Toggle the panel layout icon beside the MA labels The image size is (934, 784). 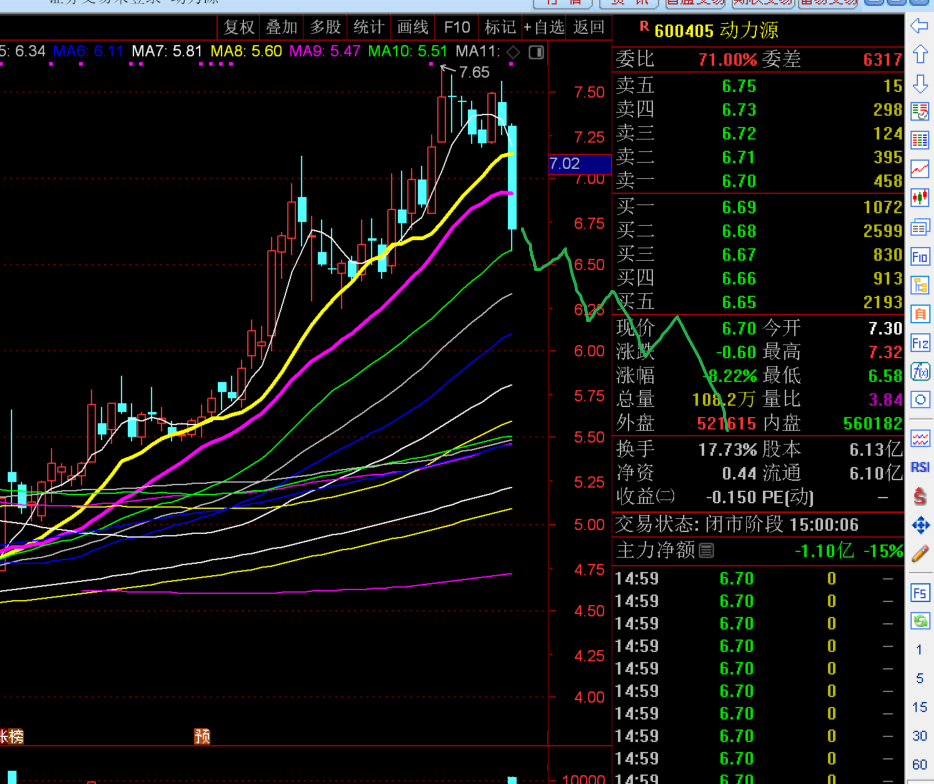click(536, 52)
